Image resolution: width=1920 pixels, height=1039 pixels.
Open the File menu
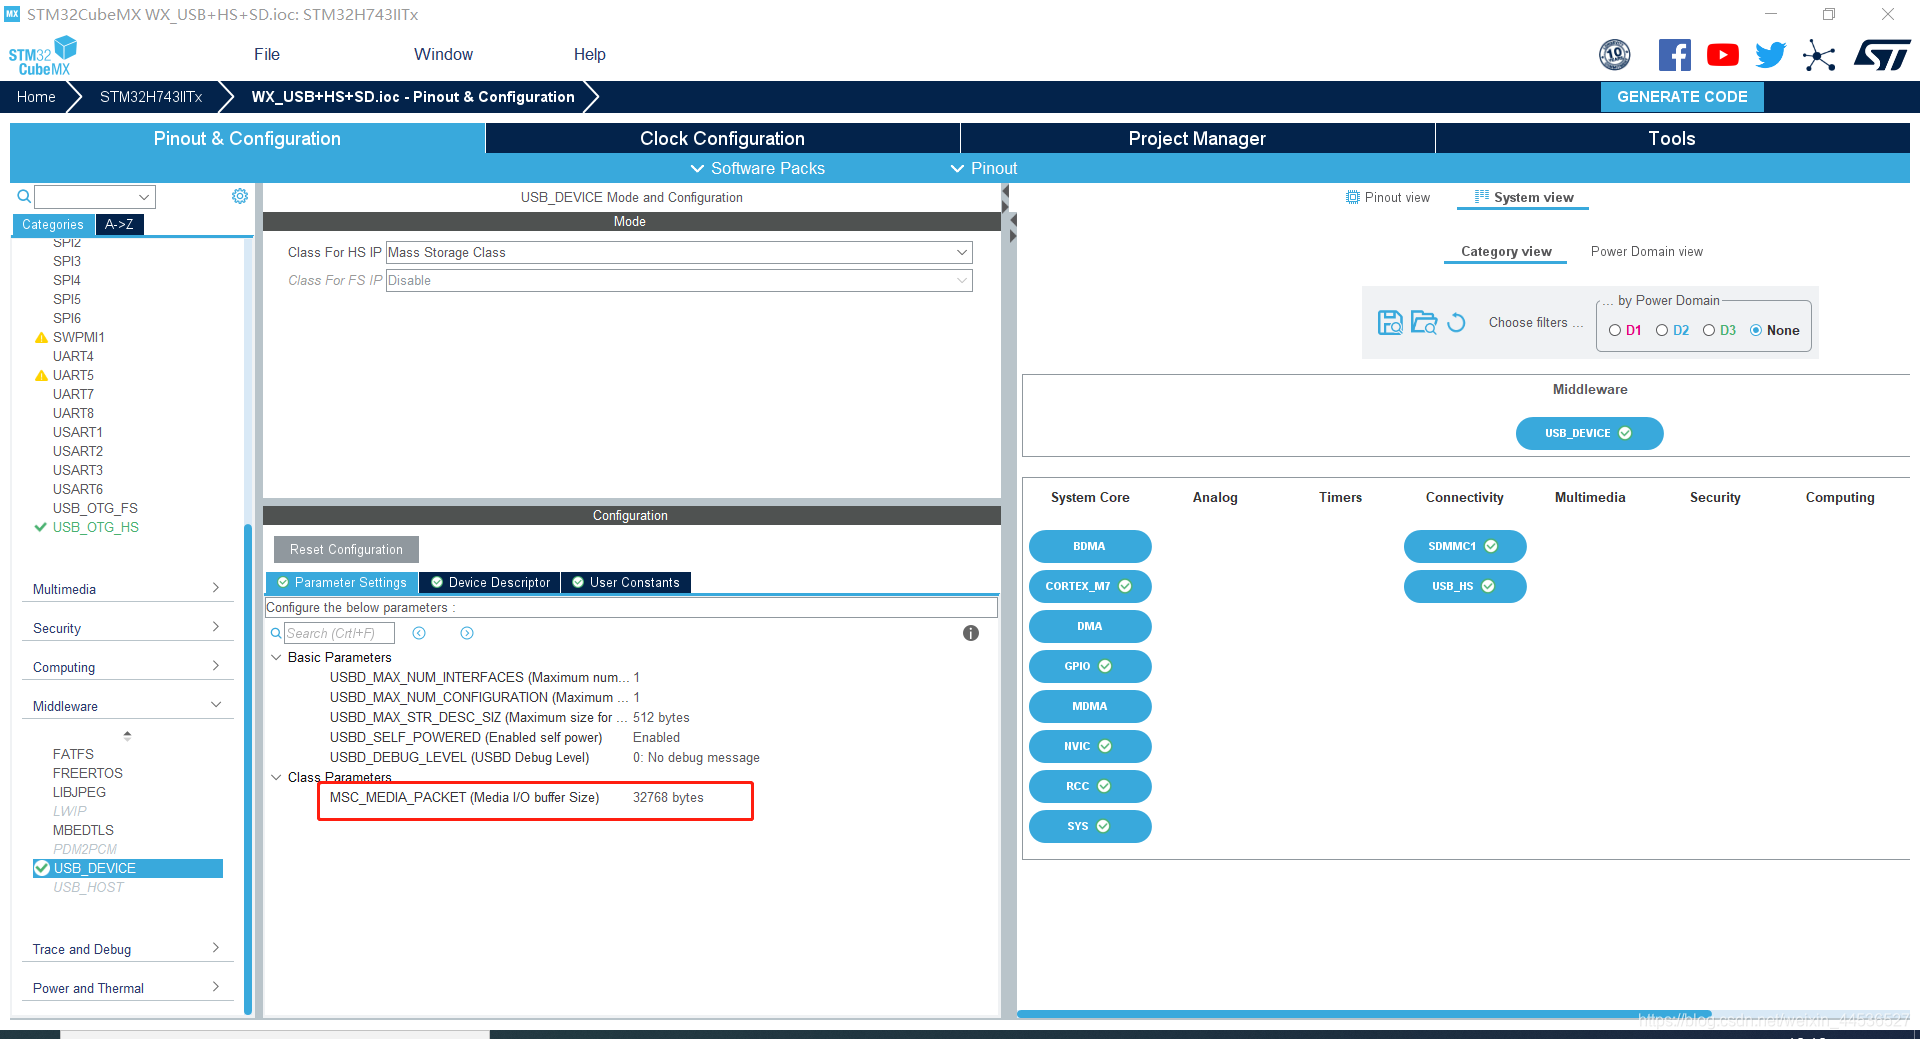(267, 55)
